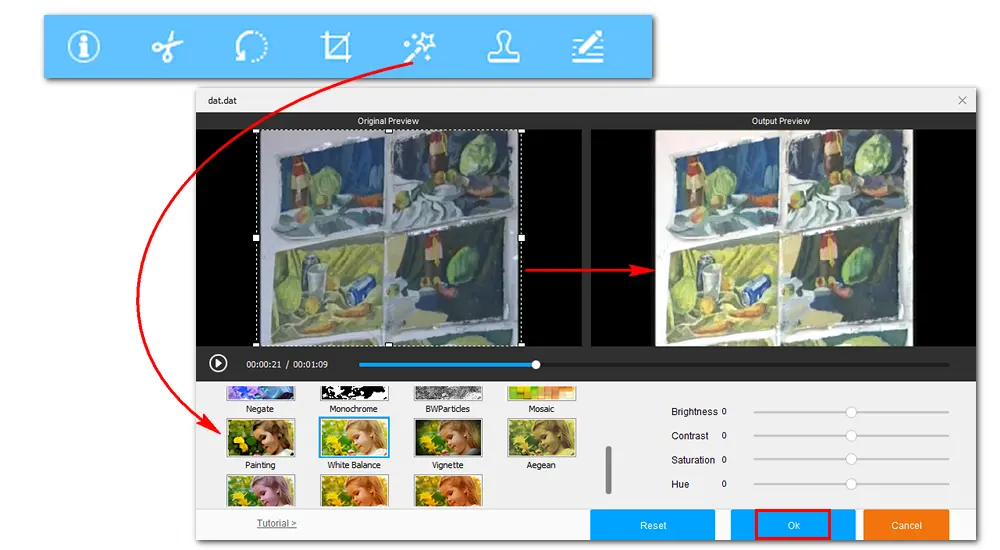Close the dat.dat effects window
Image resolution: width=1000 pixels, height=550 pixels.
click(962, 100)
